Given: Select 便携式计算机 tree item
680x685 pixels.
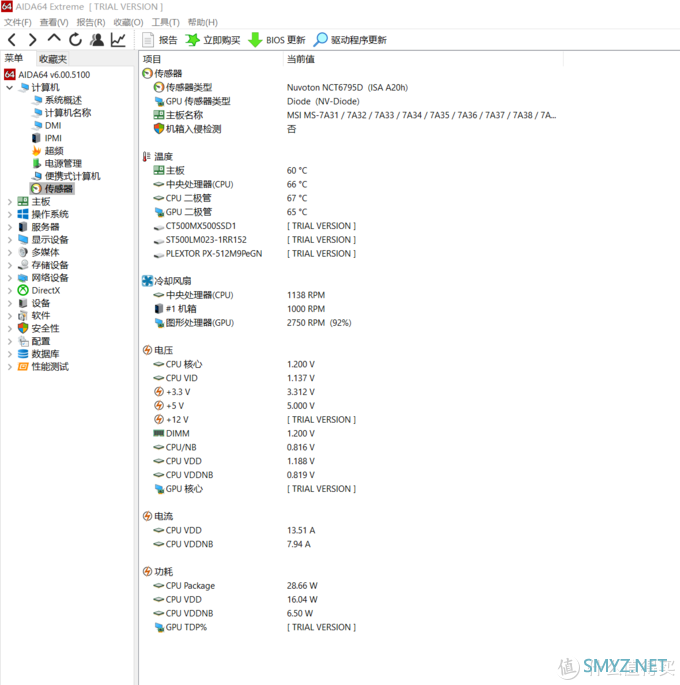Looking at the screenshot, I should pos(66,176).
